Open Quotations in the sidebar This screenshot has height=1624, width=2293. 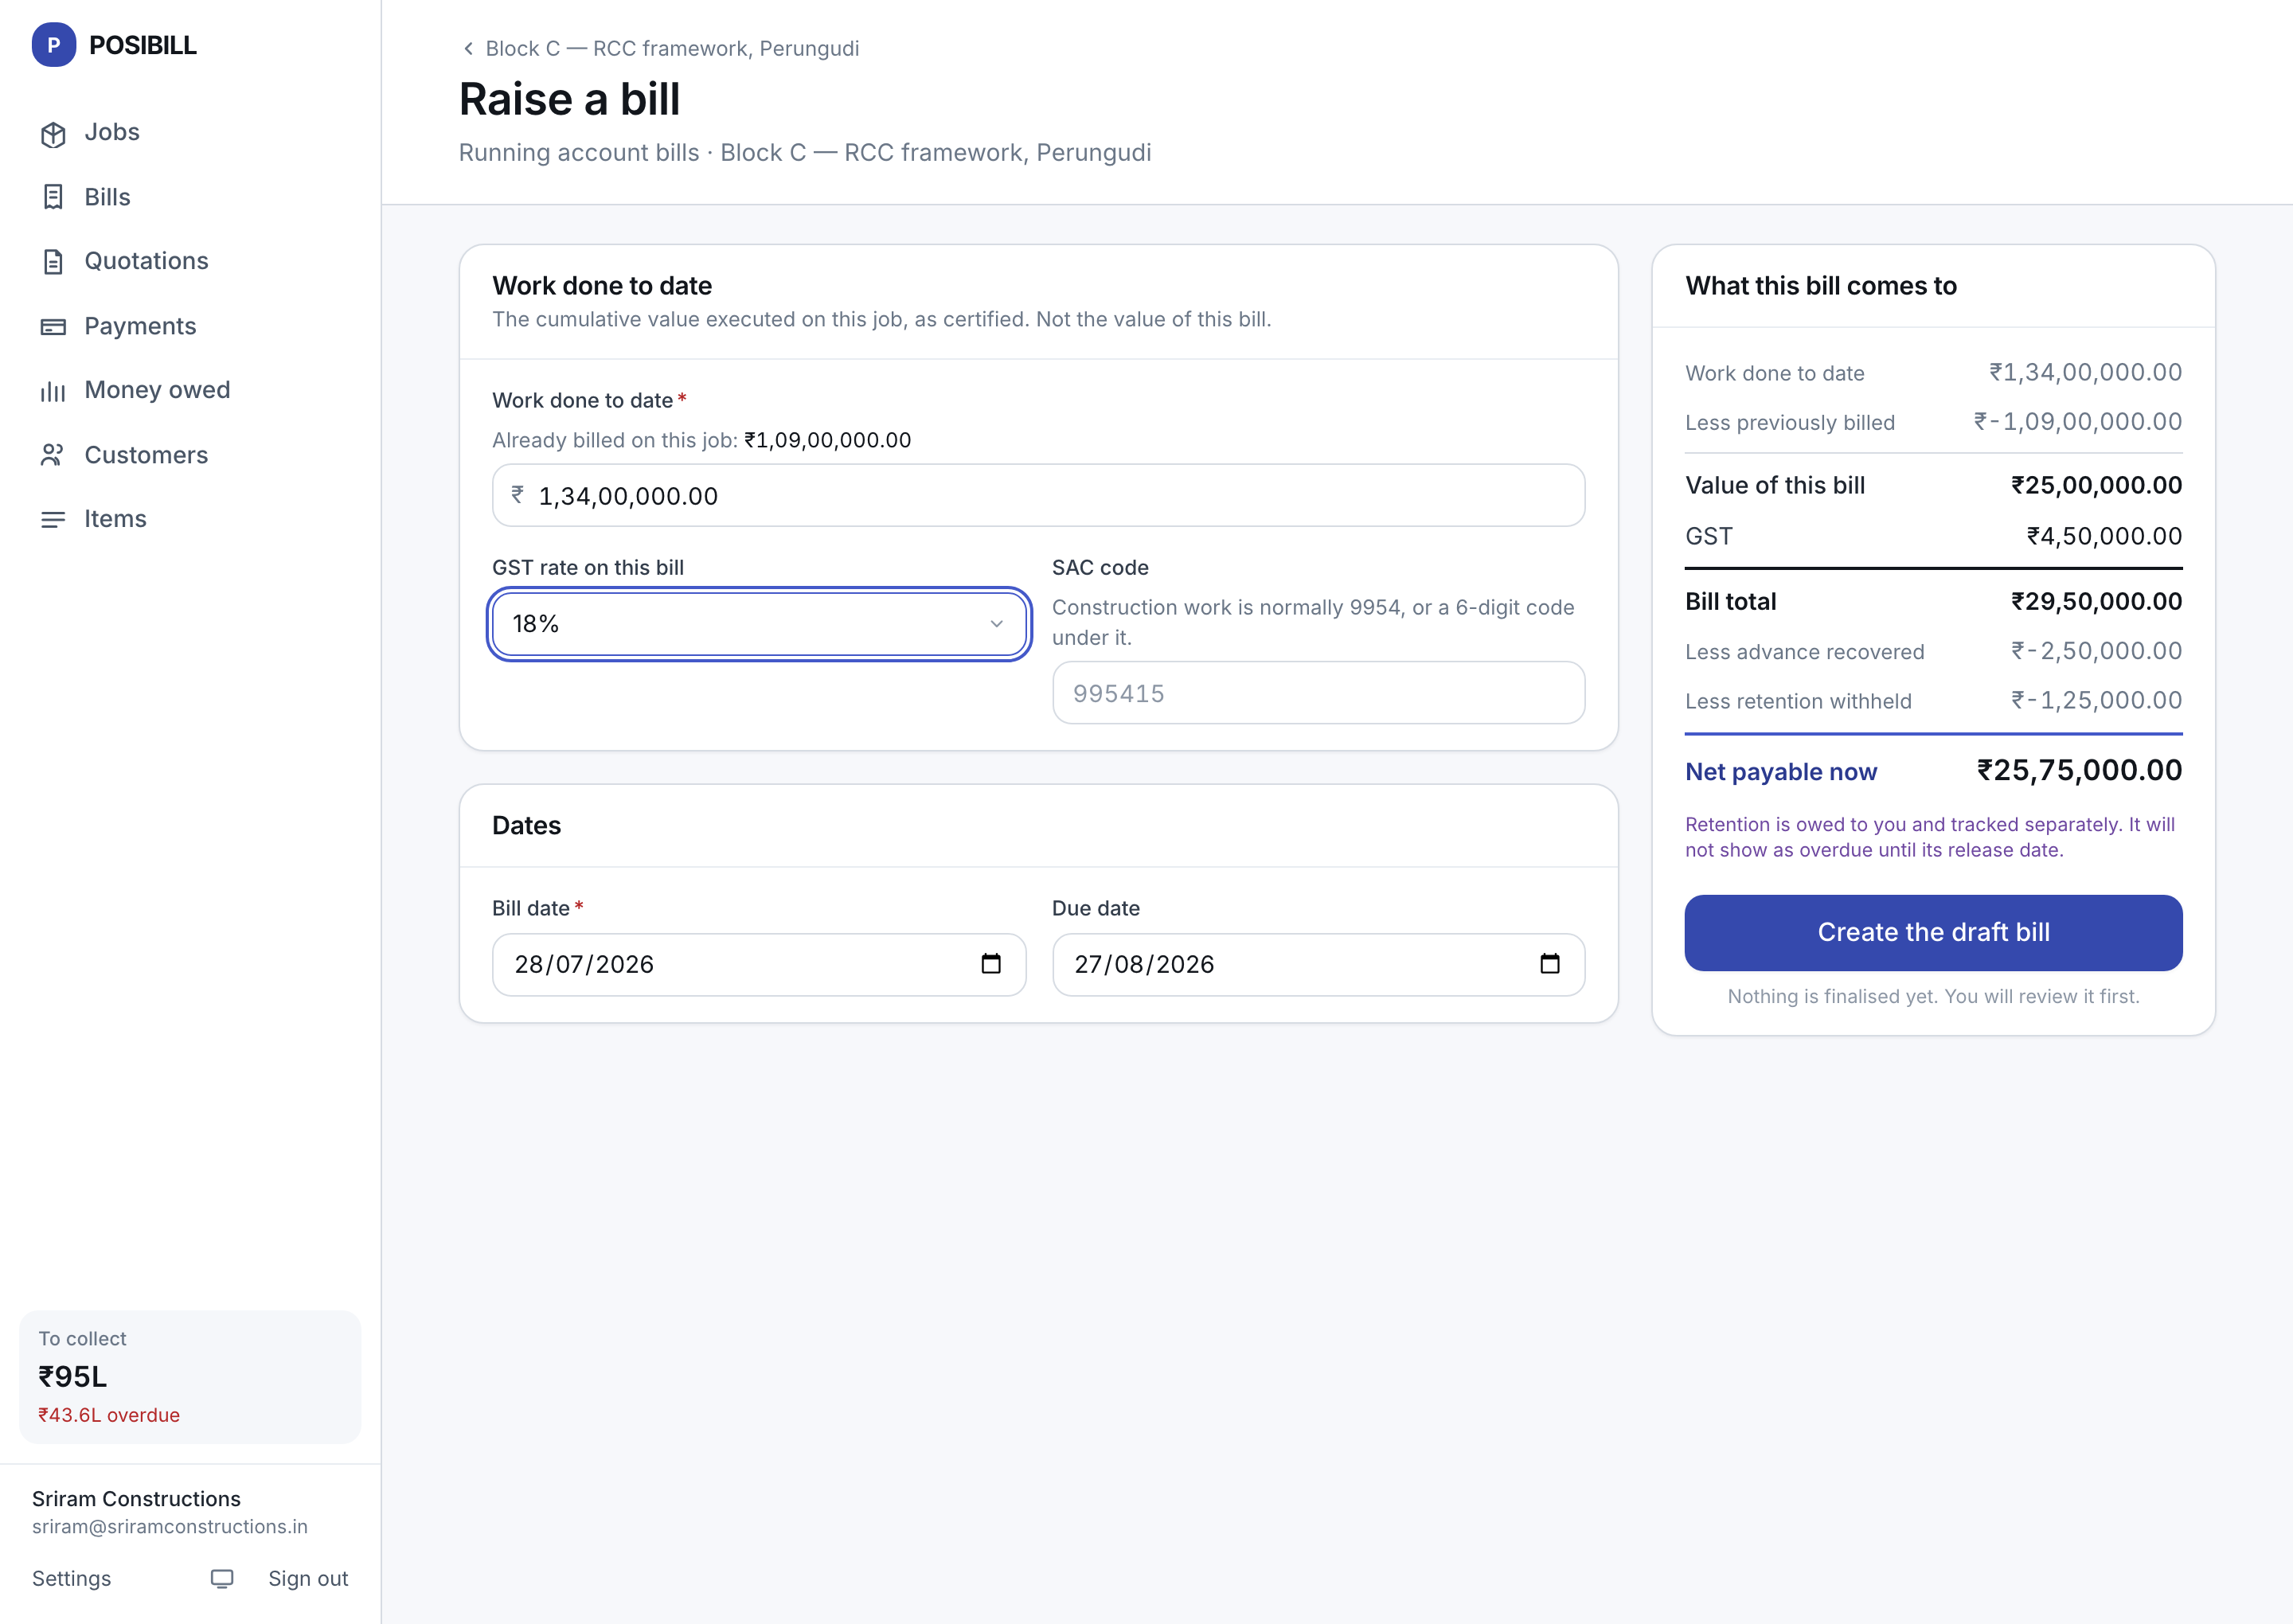pyautogui.click(x=190, y=262)
